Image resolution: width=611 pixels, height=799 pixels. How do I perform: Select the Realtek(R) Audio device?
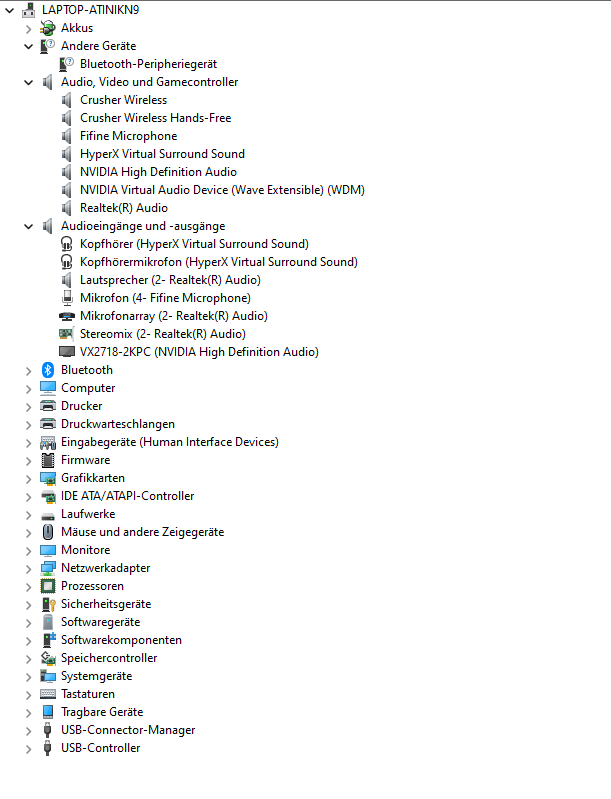(124, 208)
